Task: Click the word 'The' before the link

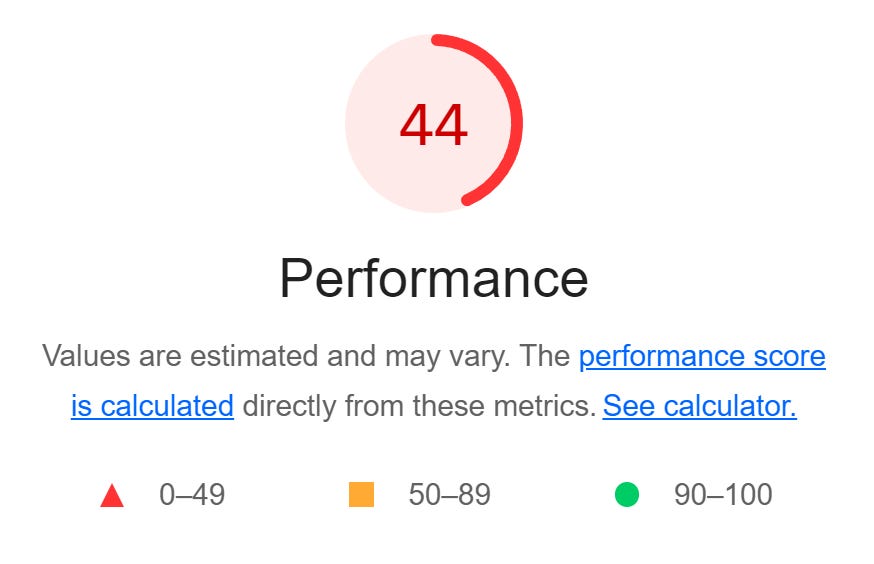Action: pos(545,356)
